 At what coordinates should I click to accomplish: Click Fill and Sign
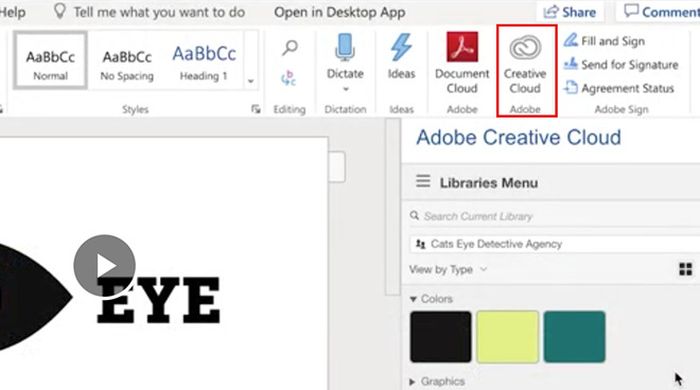(604, 41)
